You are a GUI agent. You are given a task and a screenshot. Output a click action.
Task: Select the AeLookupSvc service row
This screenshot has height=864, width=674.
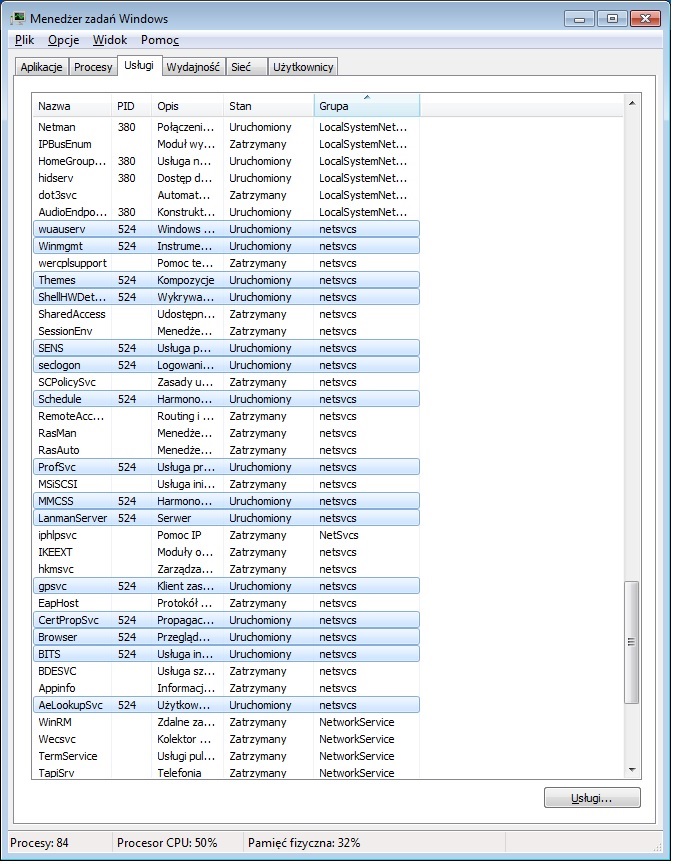(x=226, y=705)
